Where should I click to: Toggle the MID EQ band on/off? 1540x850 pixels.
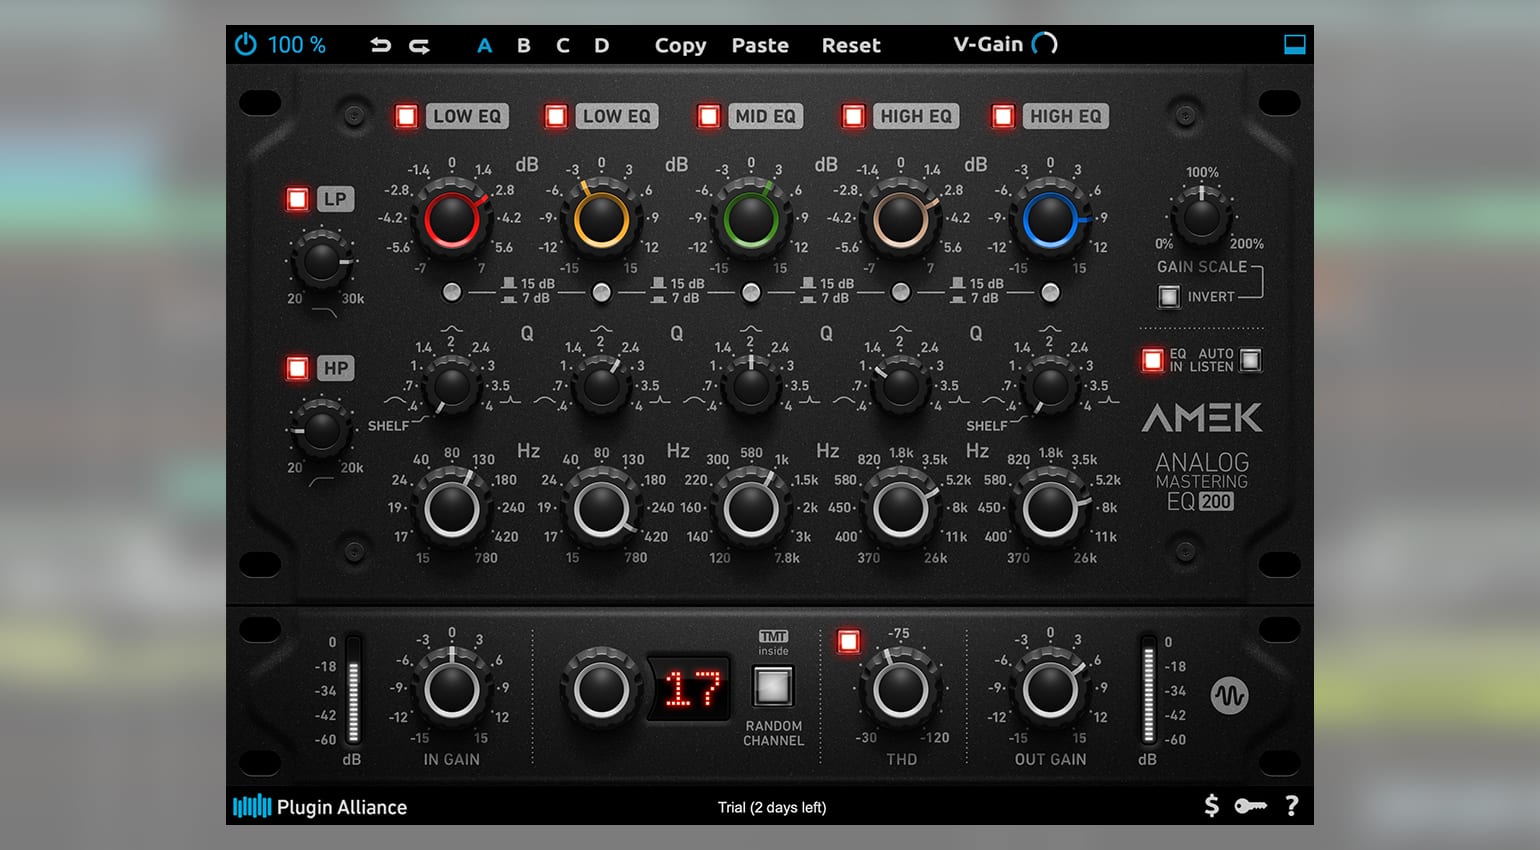[709, 116]
